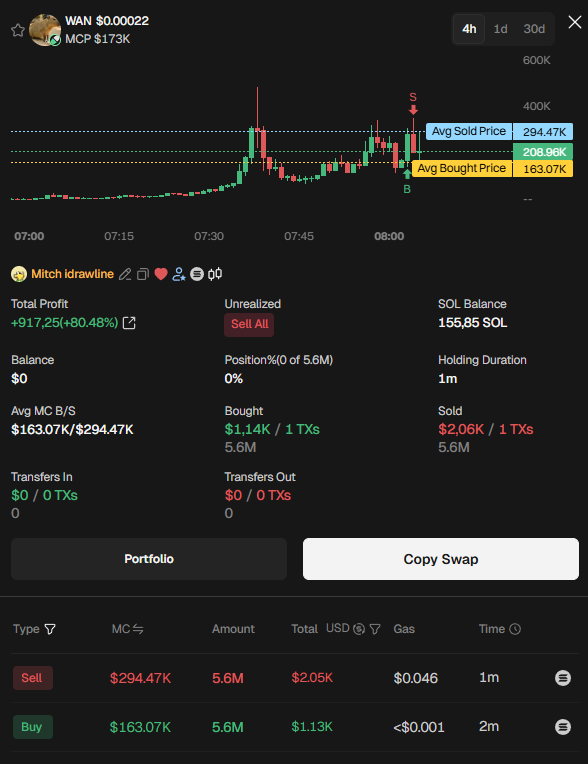
Task: Click the $294.47K MC cell
Action: click(x=140, y=678)
